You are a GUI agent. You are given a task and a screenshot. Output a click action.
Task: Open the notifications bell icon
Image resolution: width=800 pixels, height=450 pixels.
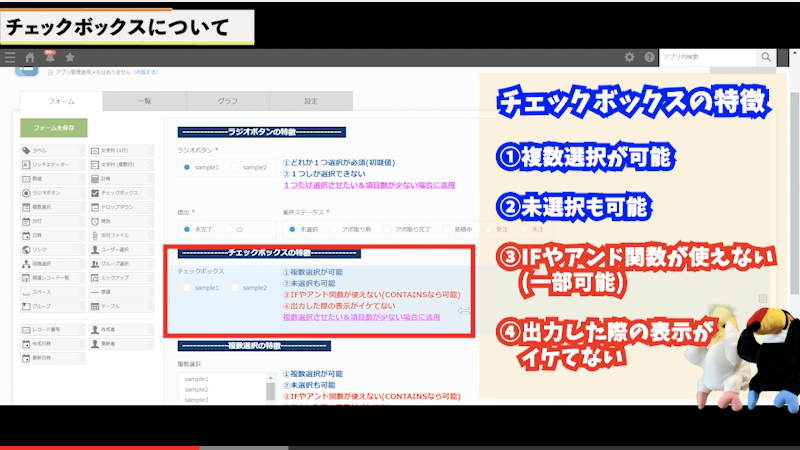pos(49,58)
